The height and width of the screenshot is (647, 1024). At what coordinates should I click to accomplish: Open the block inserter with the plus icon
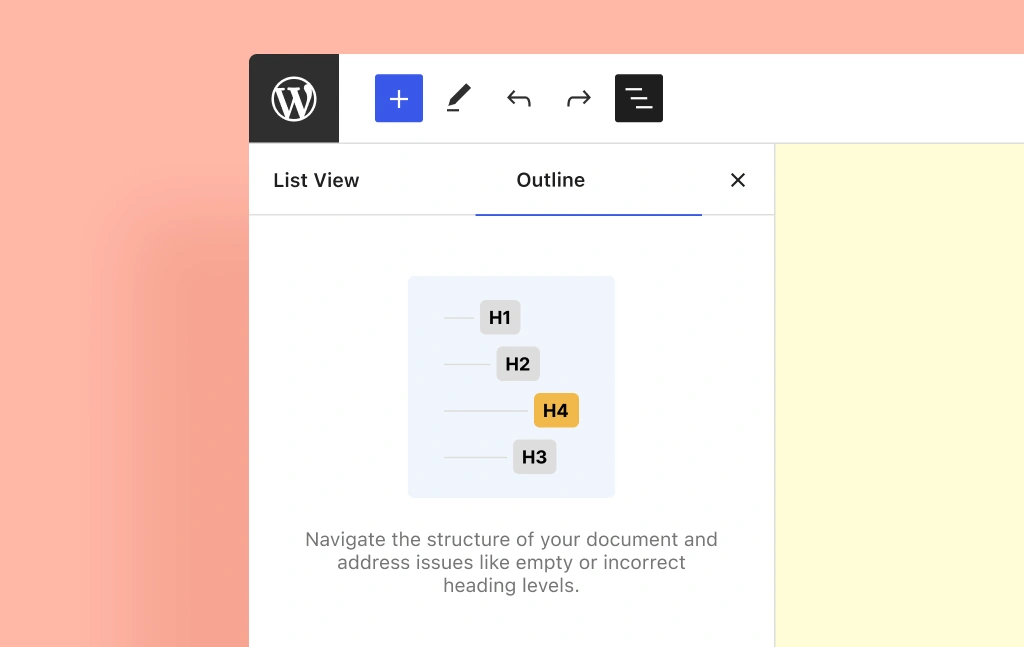pyautogui.click(x=398, y=98)
